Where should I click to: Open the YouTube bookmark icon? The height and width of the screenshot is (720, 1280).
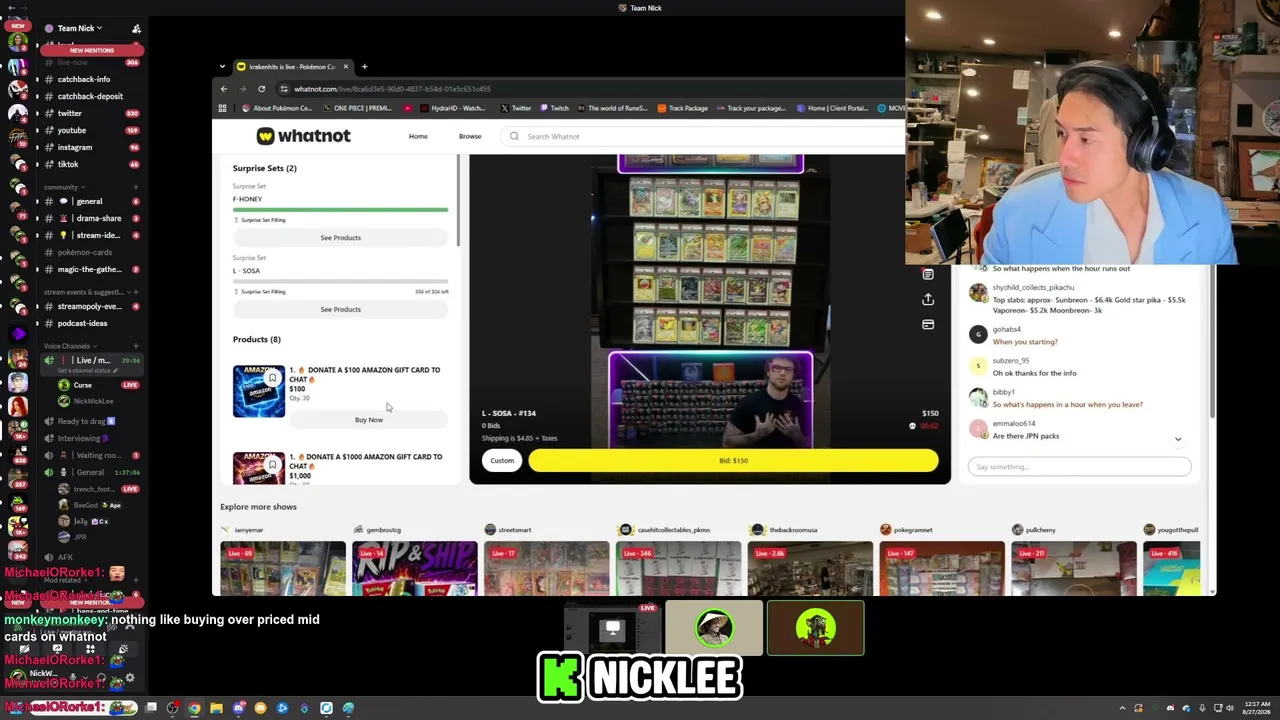tap(407, 108)
